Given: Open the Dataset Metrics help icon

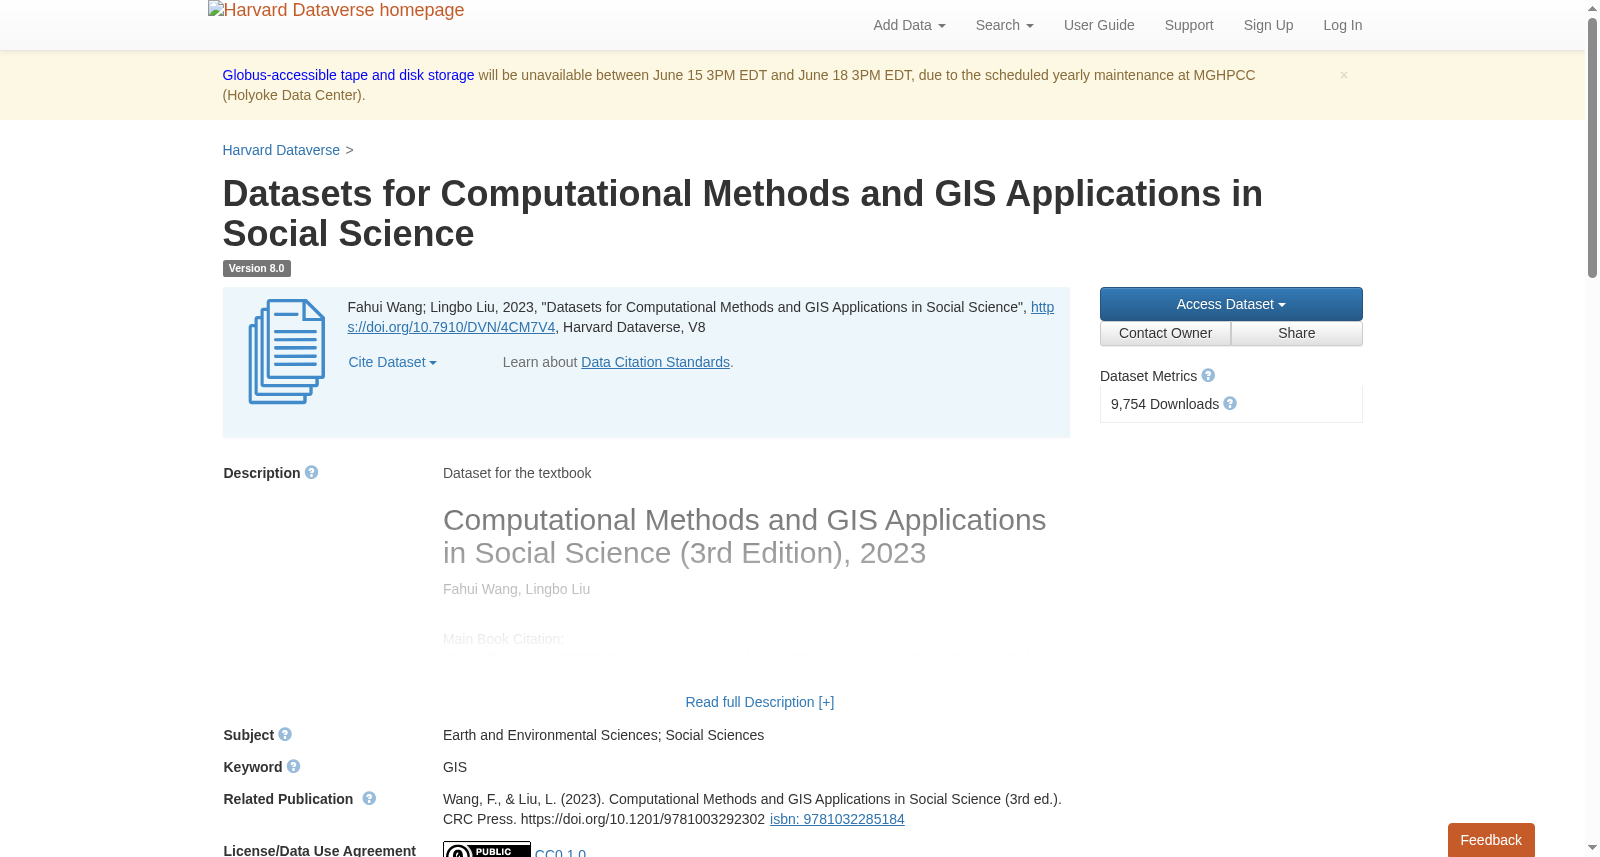Looking at the screenshot, I should [x=1208, y=376].
